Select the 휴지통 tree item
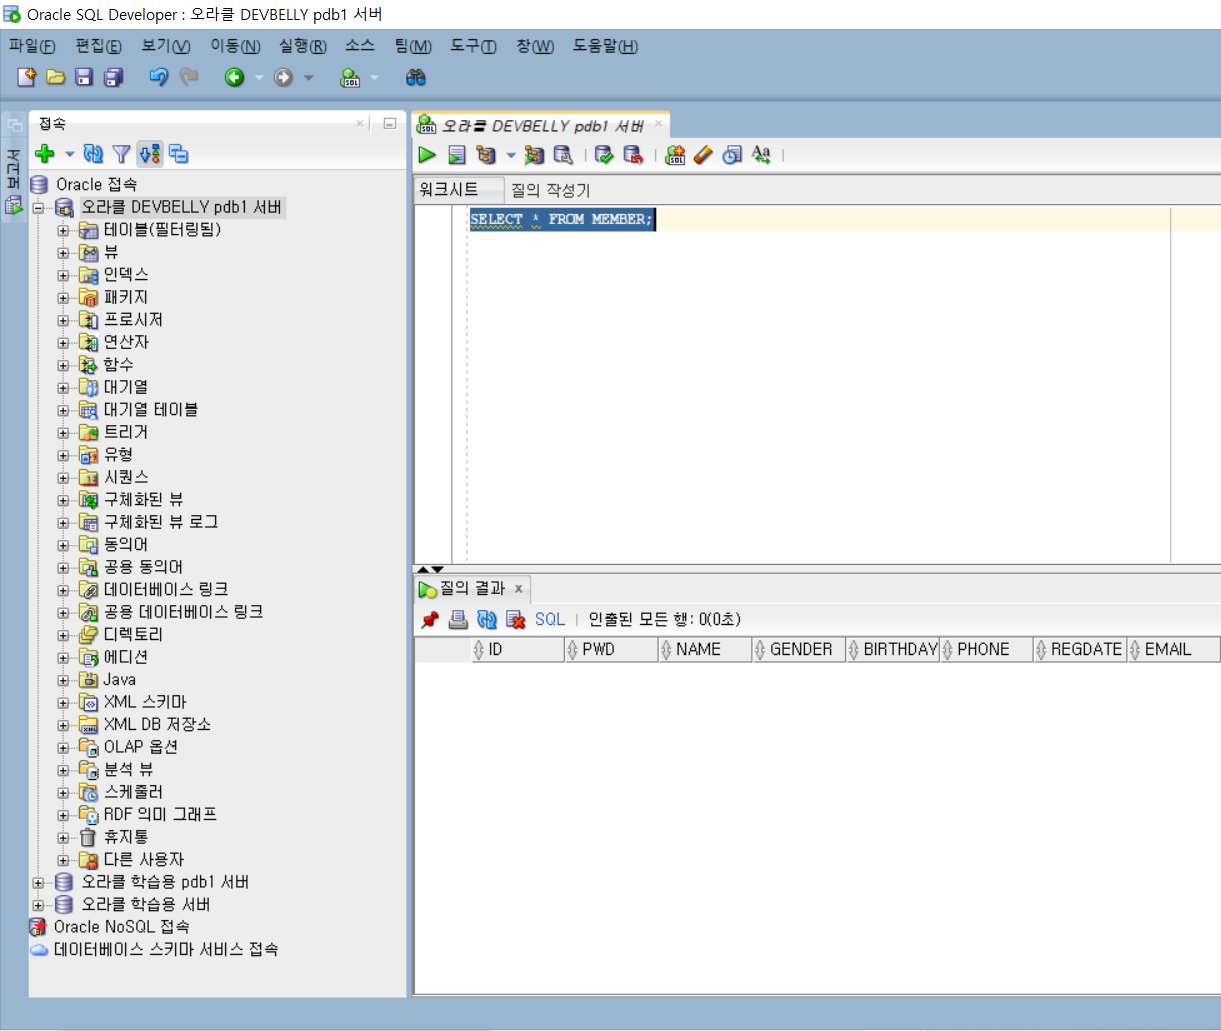This screenshot has height=1031, width=1221. [126, 837]
